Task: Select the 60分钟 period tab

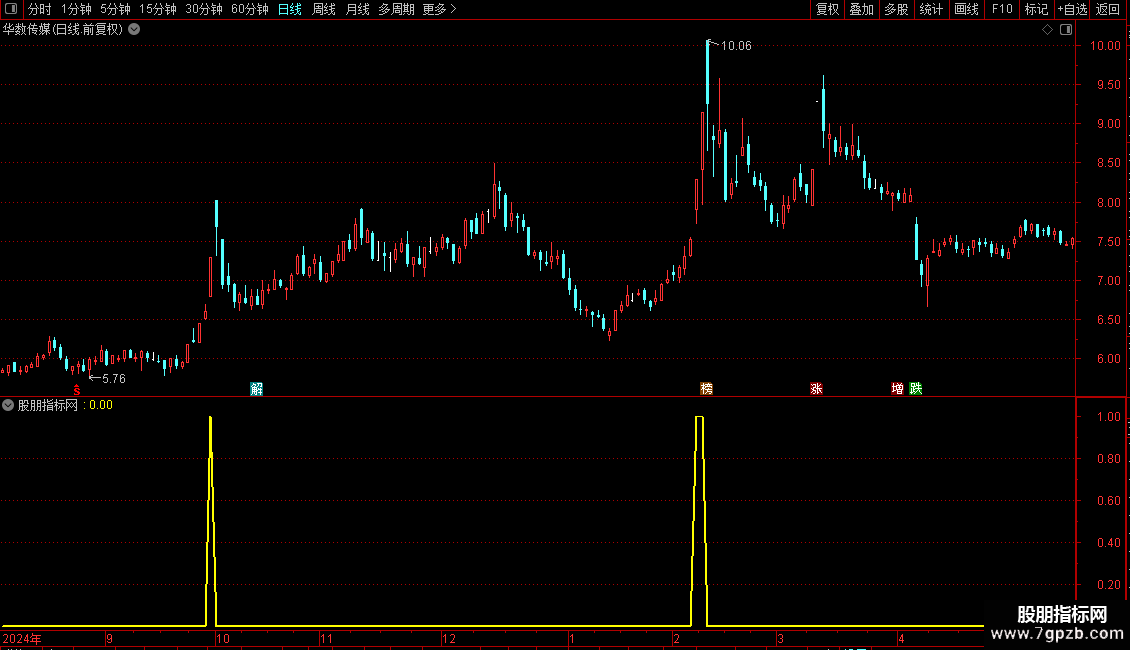Action: pyautogui.click(x=249, y=9)
